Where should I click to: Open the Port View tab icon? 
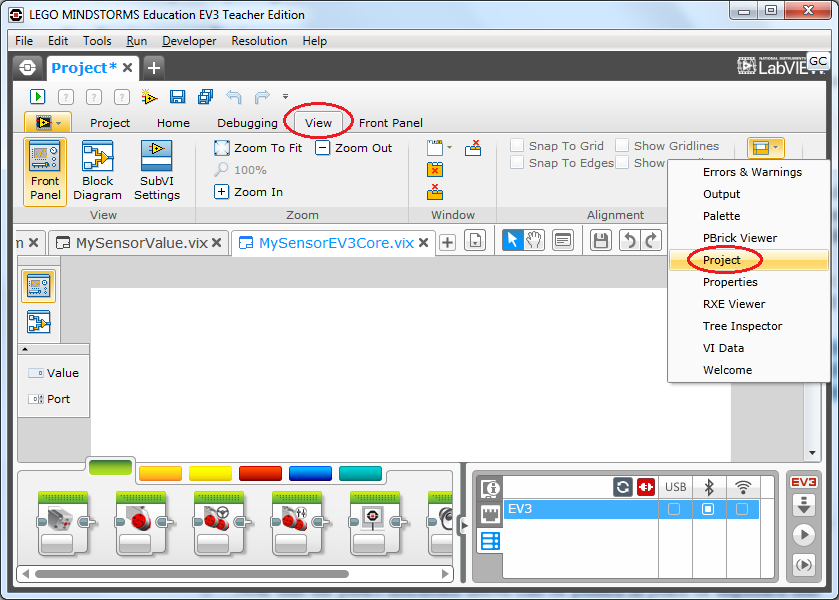[x=490, y=514]
